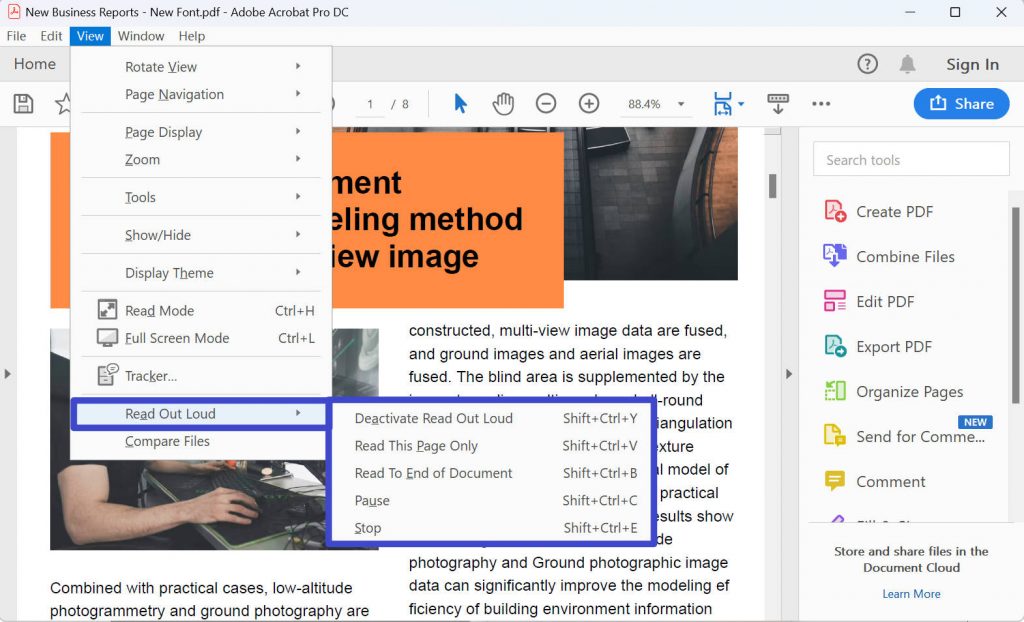Select the Hand tool in the toolbar
Viewport: 1024px width, 622px height.
503,103
